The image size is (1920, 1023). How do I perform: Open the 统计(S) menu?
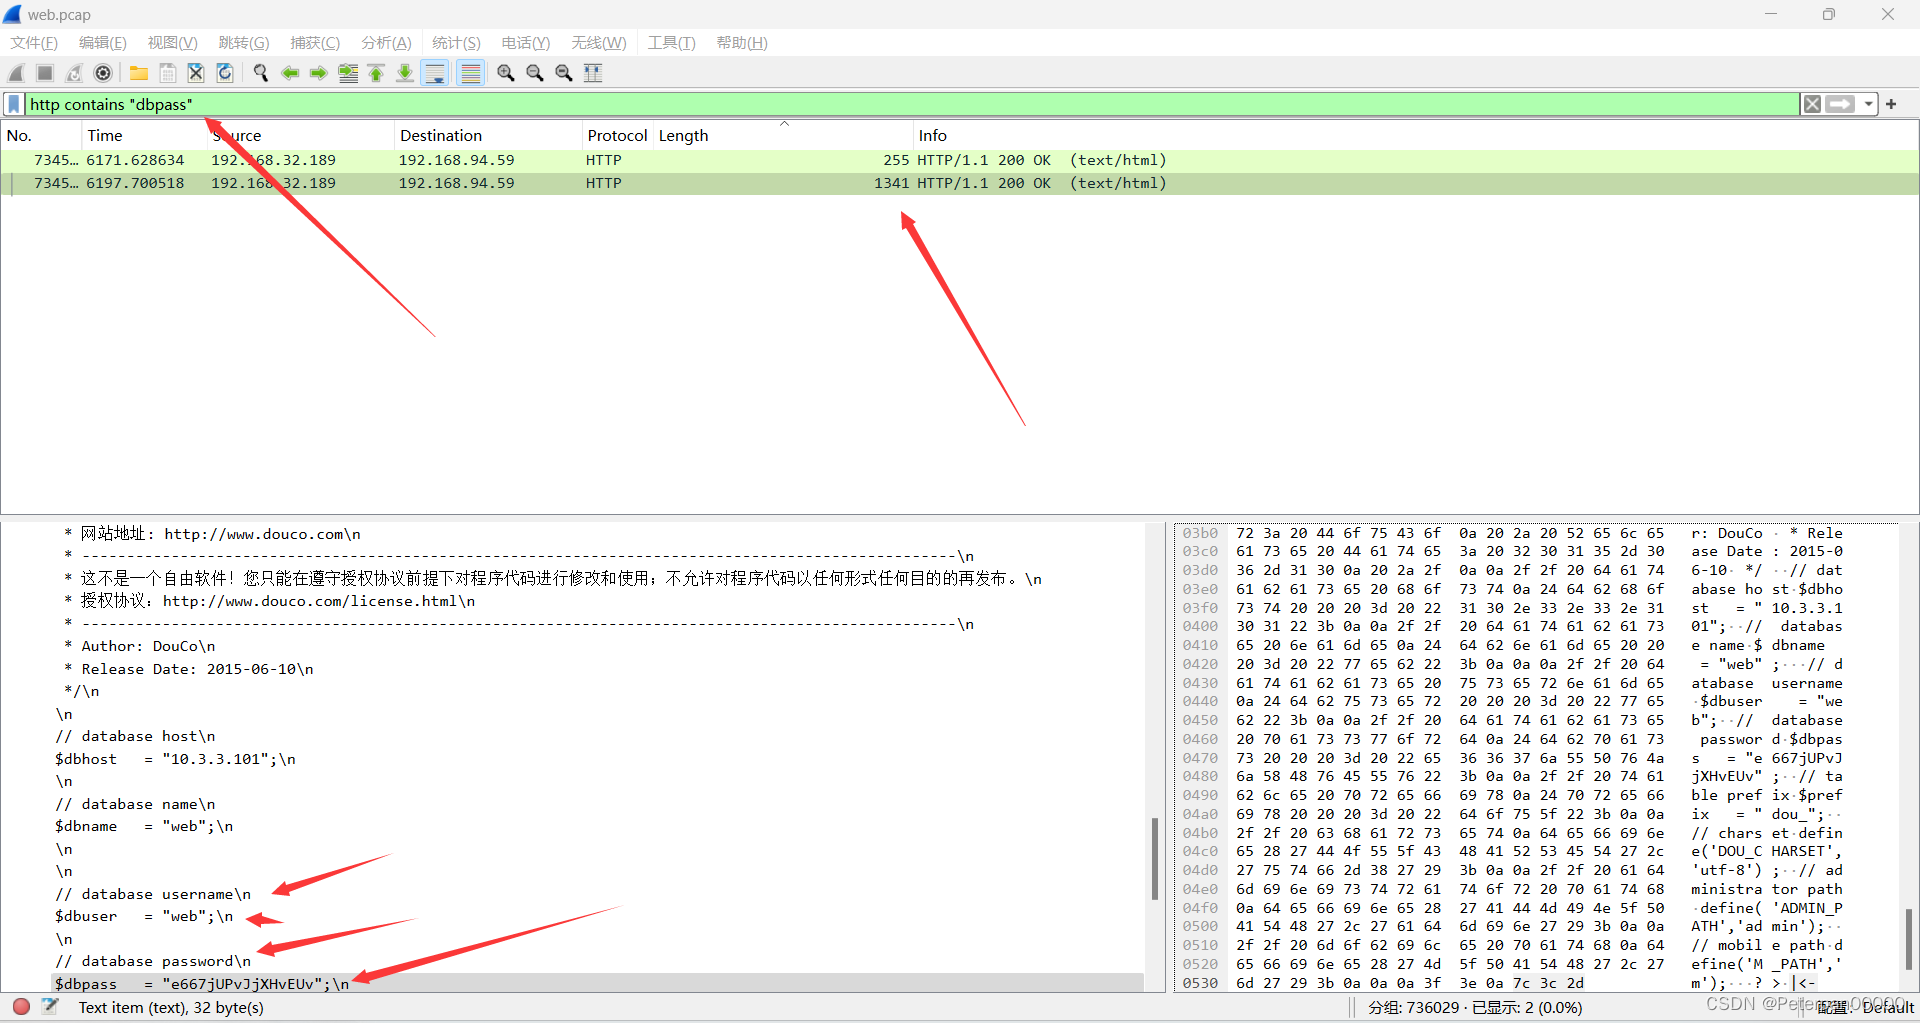click(x=456, y=43)
